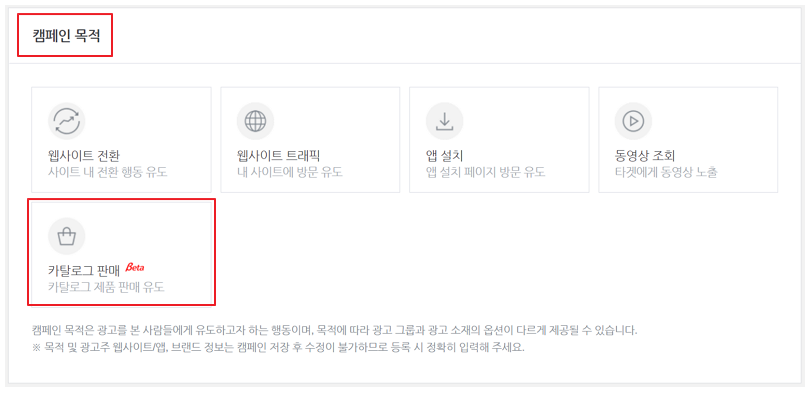Click the 내 사이트에 방문 유도 description
Viewport: 810px width, 393px height.
point(290,172)
